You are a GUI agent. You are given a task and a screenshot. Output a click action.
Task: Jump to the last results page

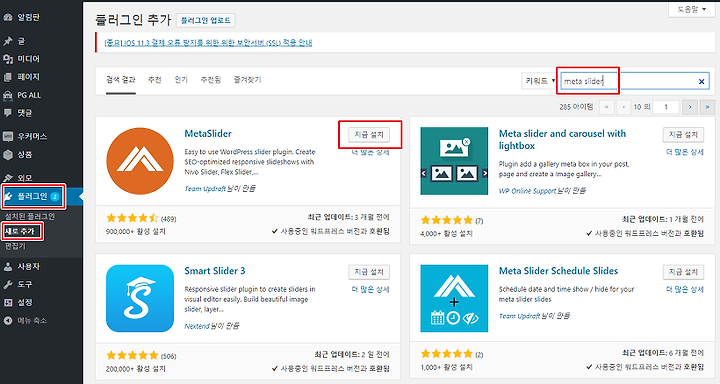click(707, 107)
